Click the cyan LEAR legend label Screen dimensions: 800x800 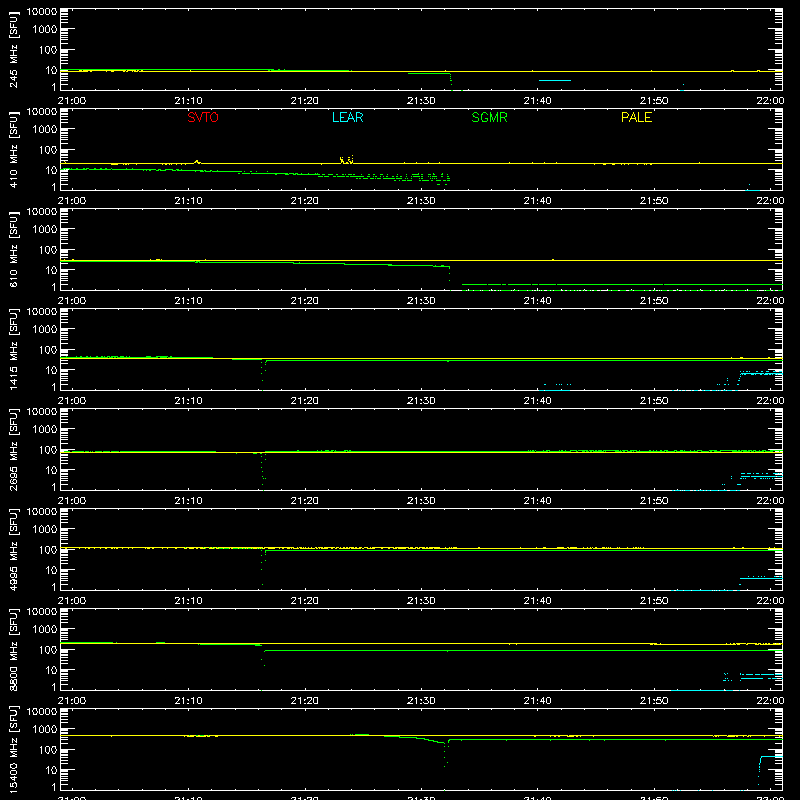[347, 117]
